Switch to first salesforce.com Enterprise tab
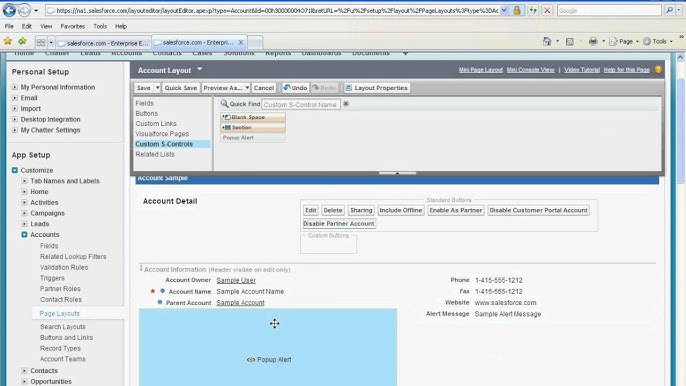Viewport: 686px width, 386px height. point(104,43)
